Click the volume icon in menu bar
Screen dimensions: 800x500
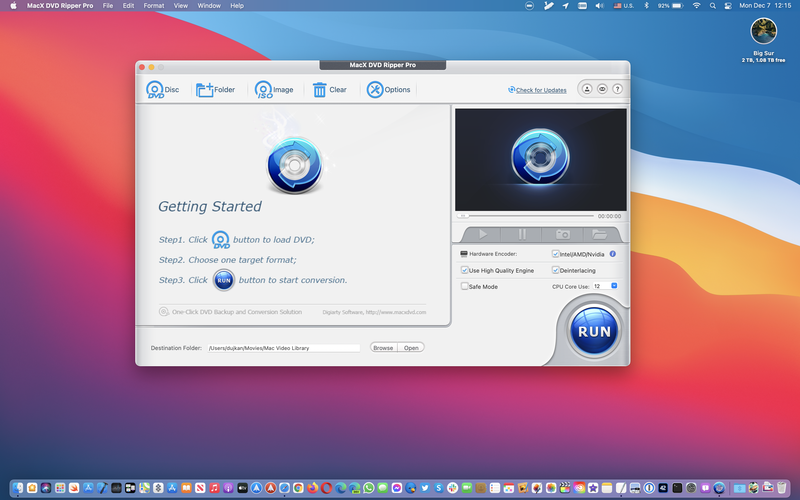click(599, 6)
